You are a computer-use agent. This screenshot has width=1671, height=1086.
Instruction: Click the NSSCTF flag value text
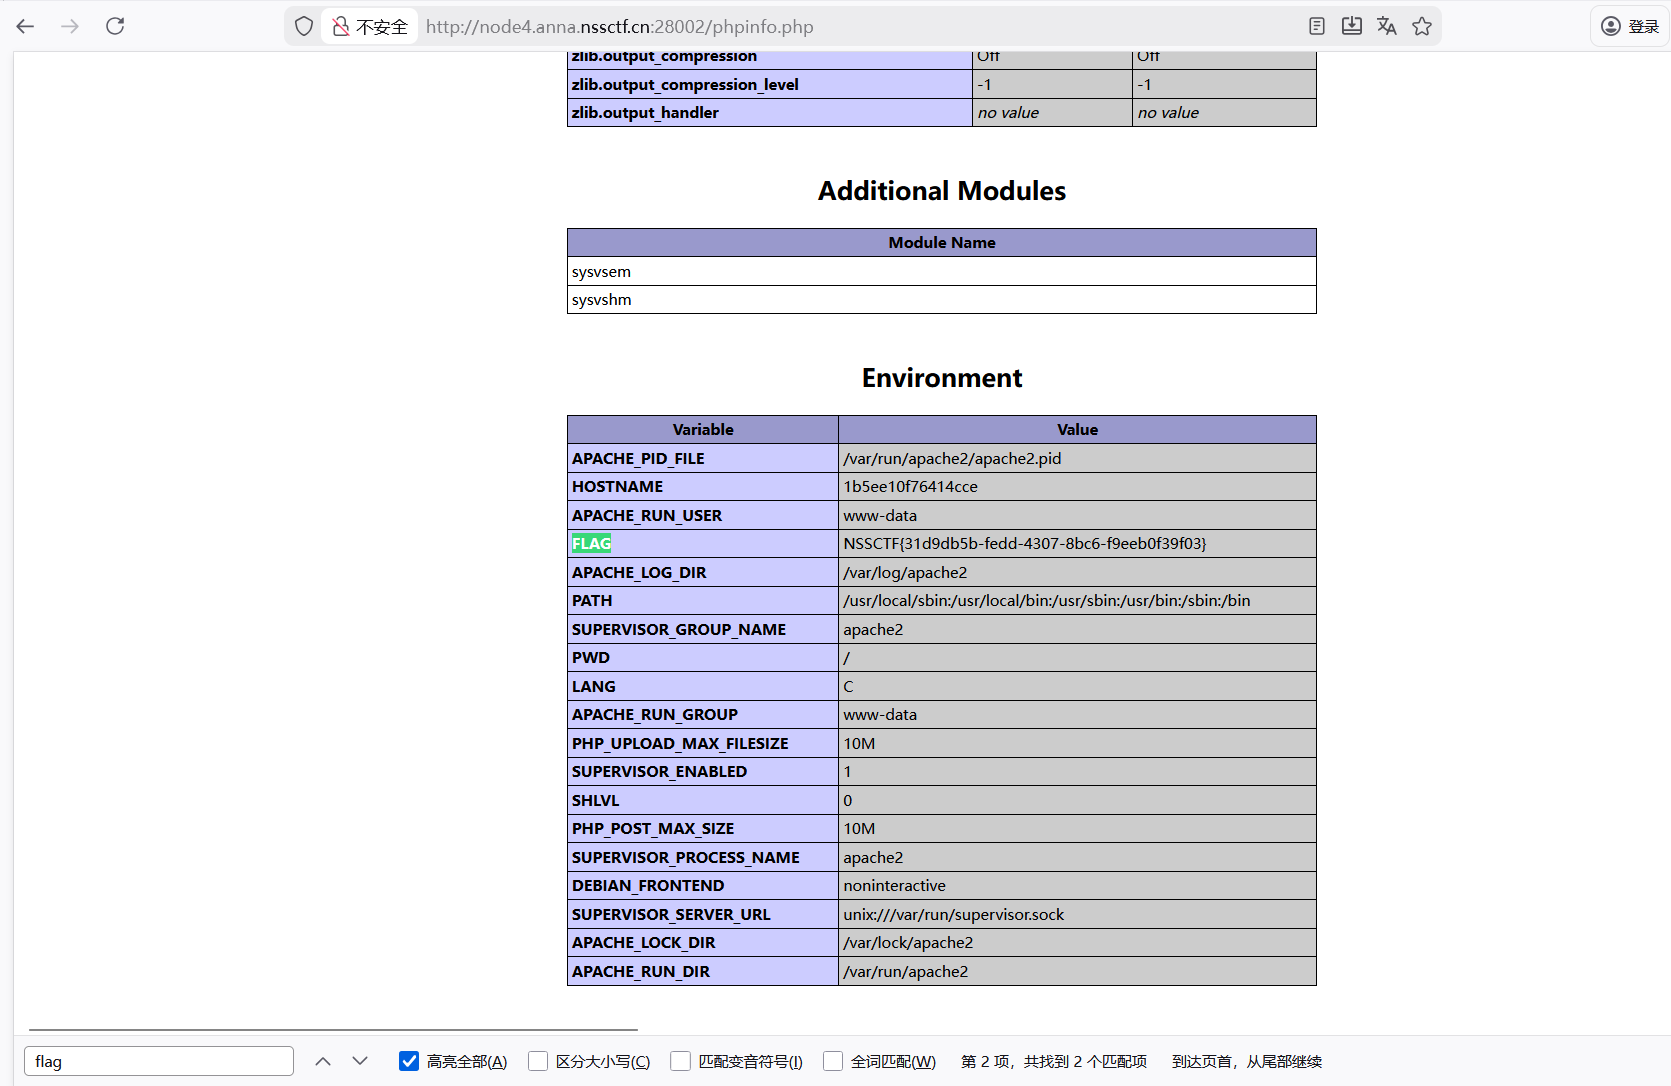pos(1024,544)
